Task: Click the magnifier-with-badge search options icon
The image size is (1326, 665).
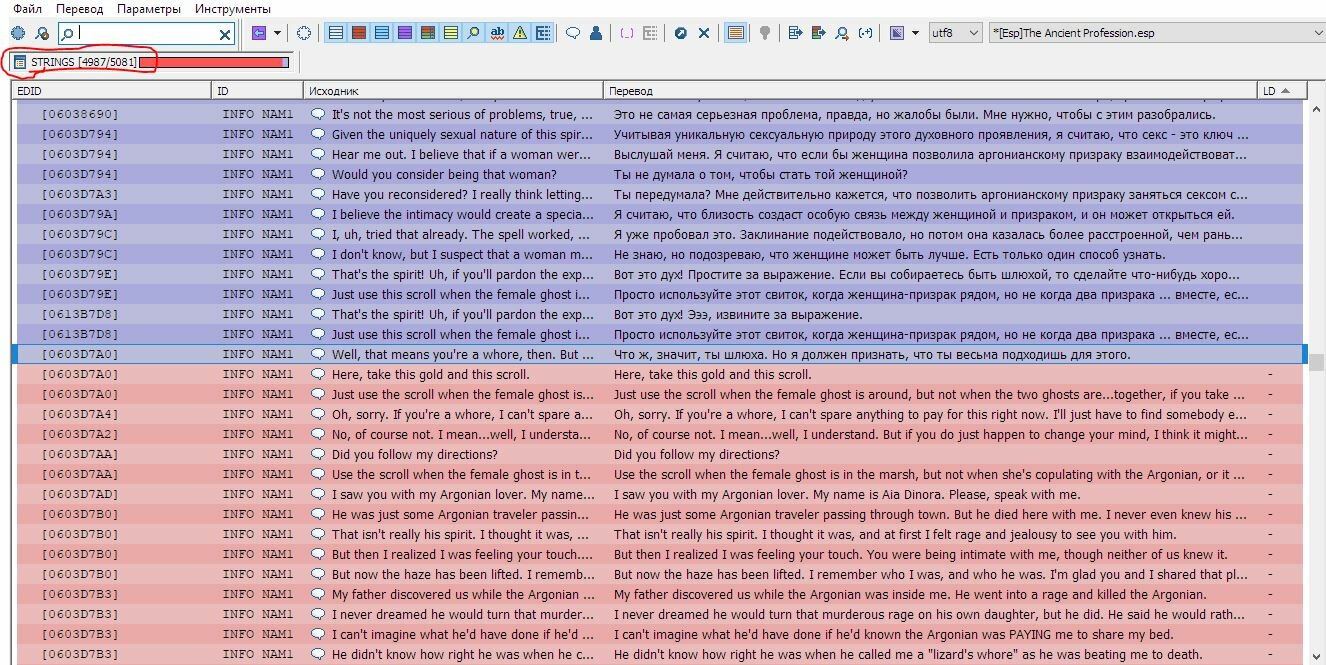Action: [x=42, y=33]
